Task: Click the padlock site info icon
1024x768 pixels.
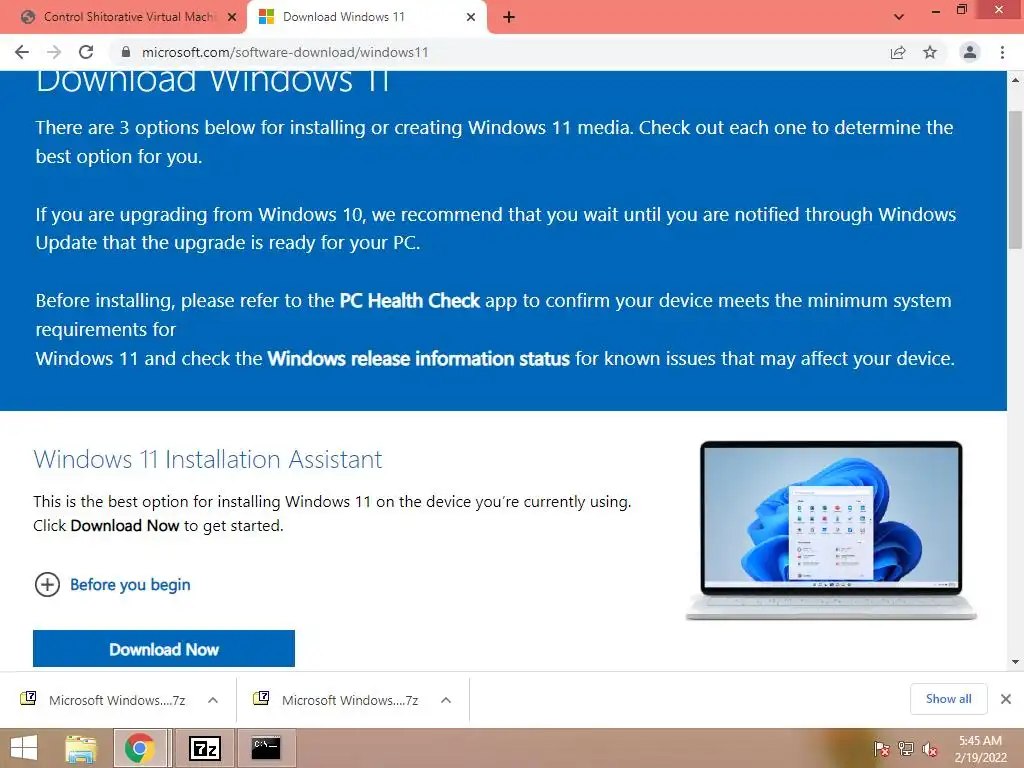Action: pyautogui.click(x=125, y=52)
